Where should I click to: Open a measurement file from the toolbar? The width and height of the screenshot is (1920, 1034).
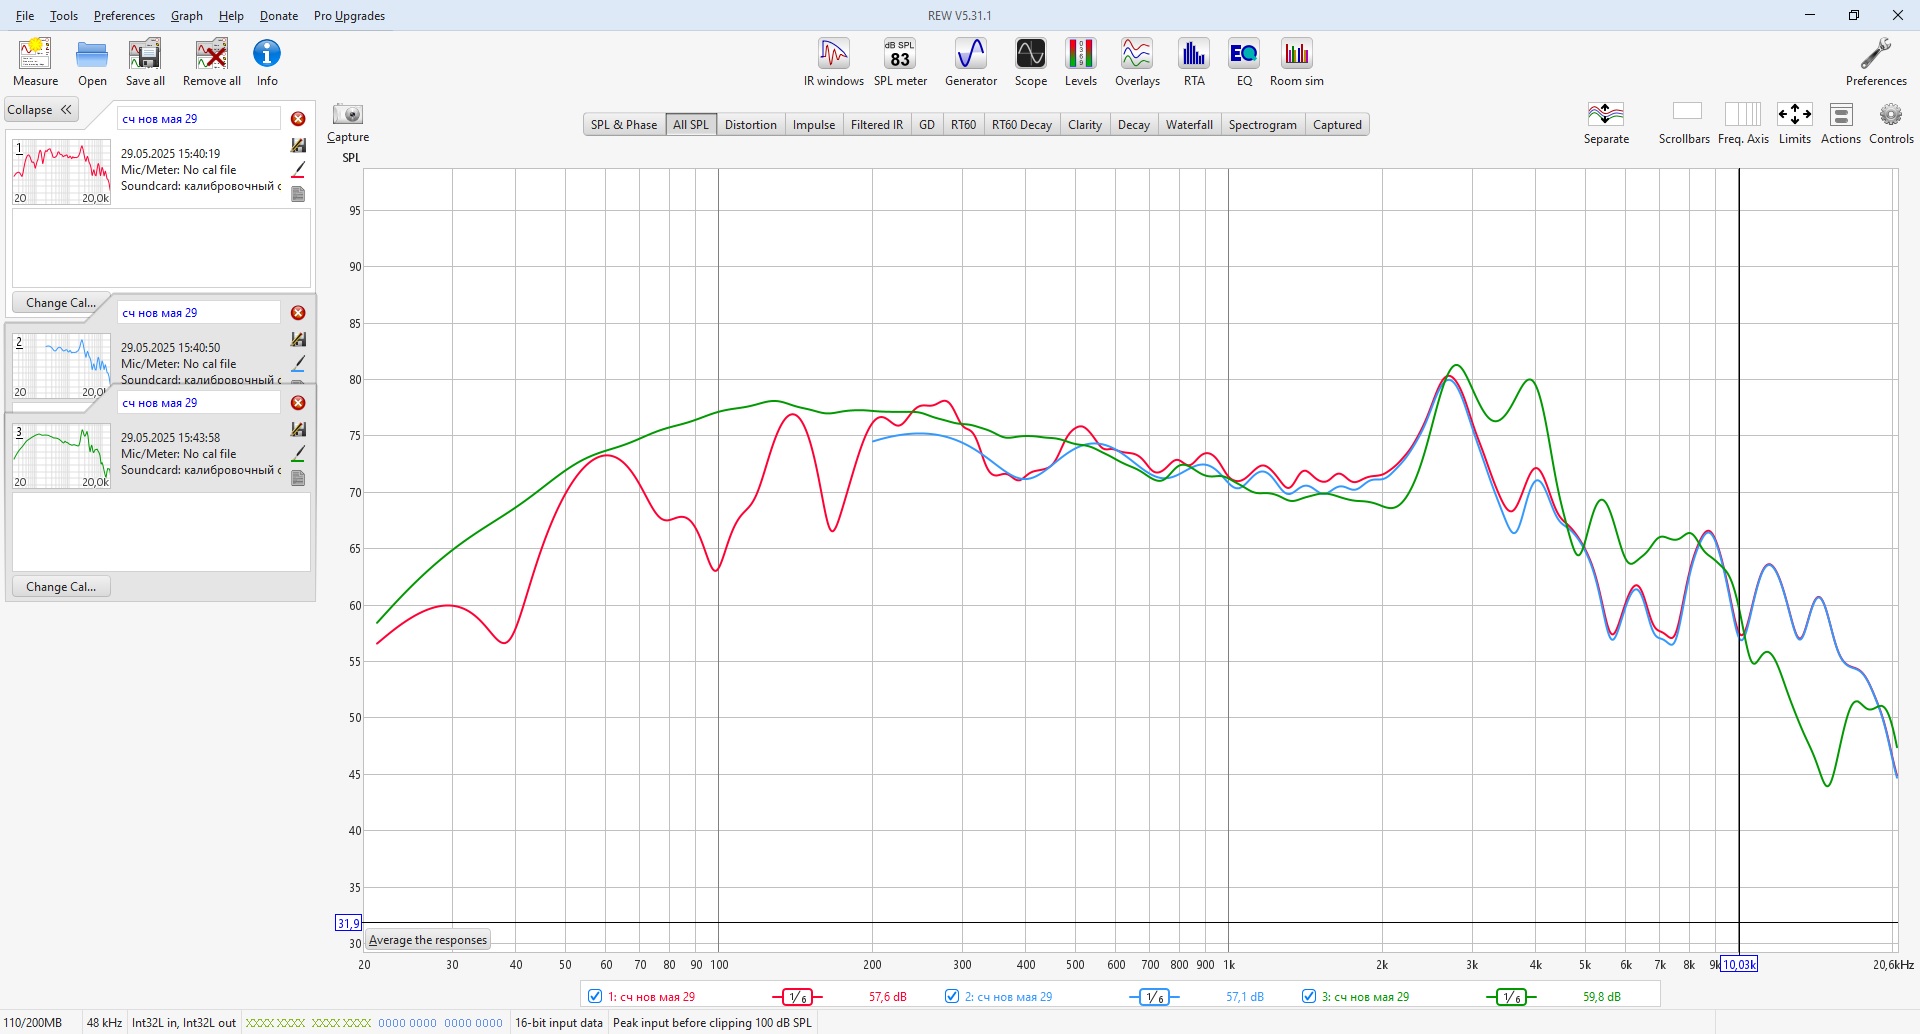click(92, 62)
